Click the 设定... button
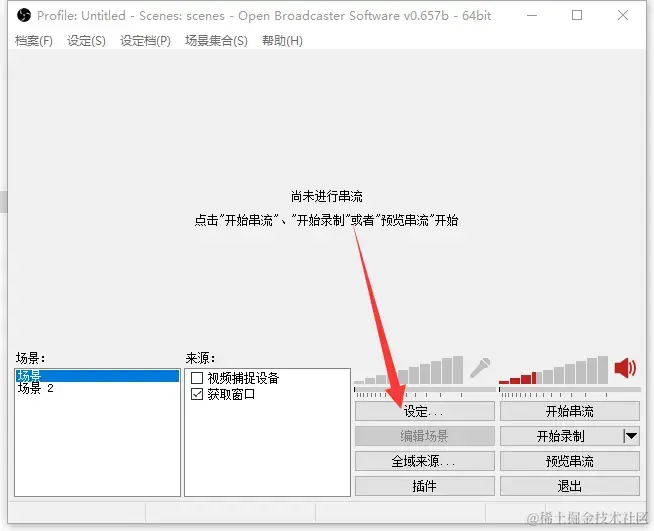 (x=425, y=411)
